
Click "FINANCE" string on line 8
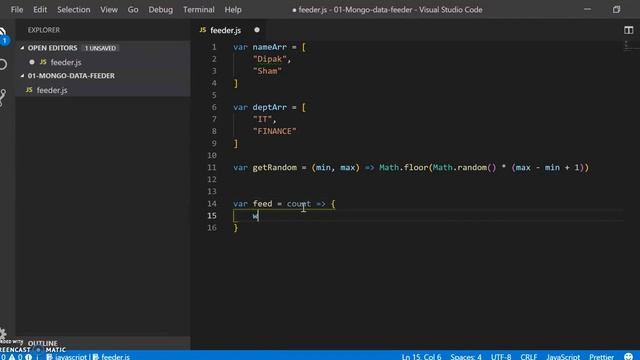pos(275,131)
